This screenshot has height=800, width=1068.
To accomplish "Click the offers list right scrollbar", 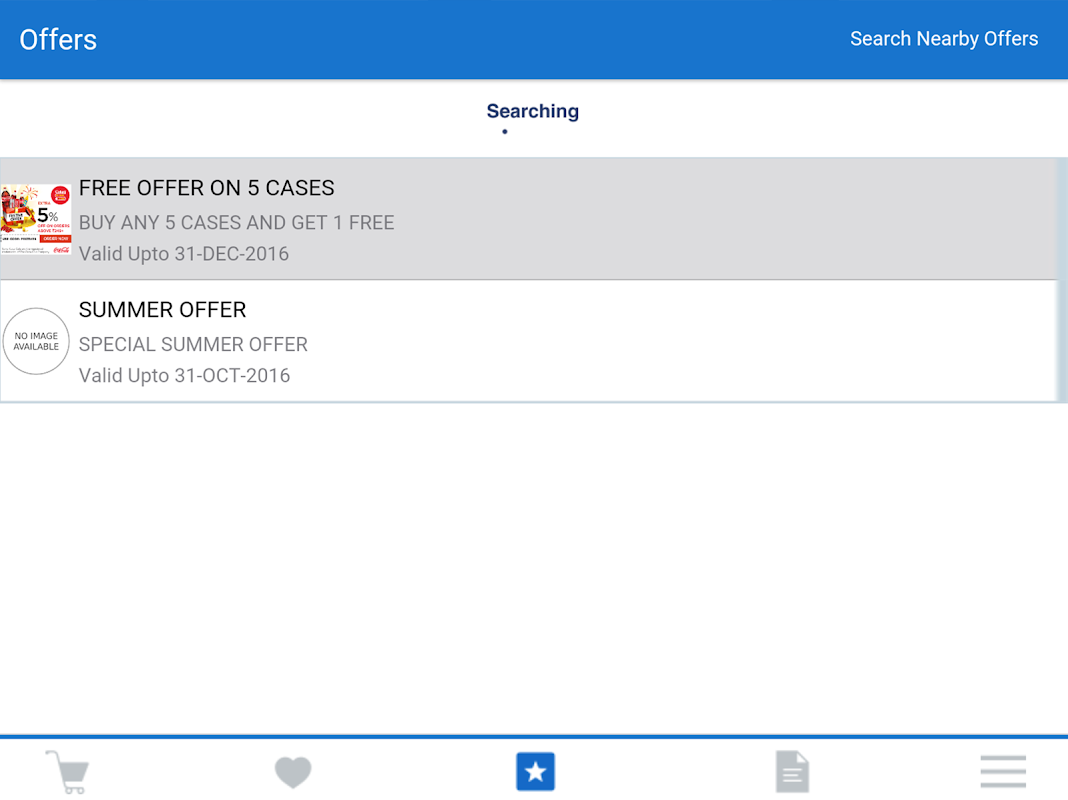I will click(1062, 280).
